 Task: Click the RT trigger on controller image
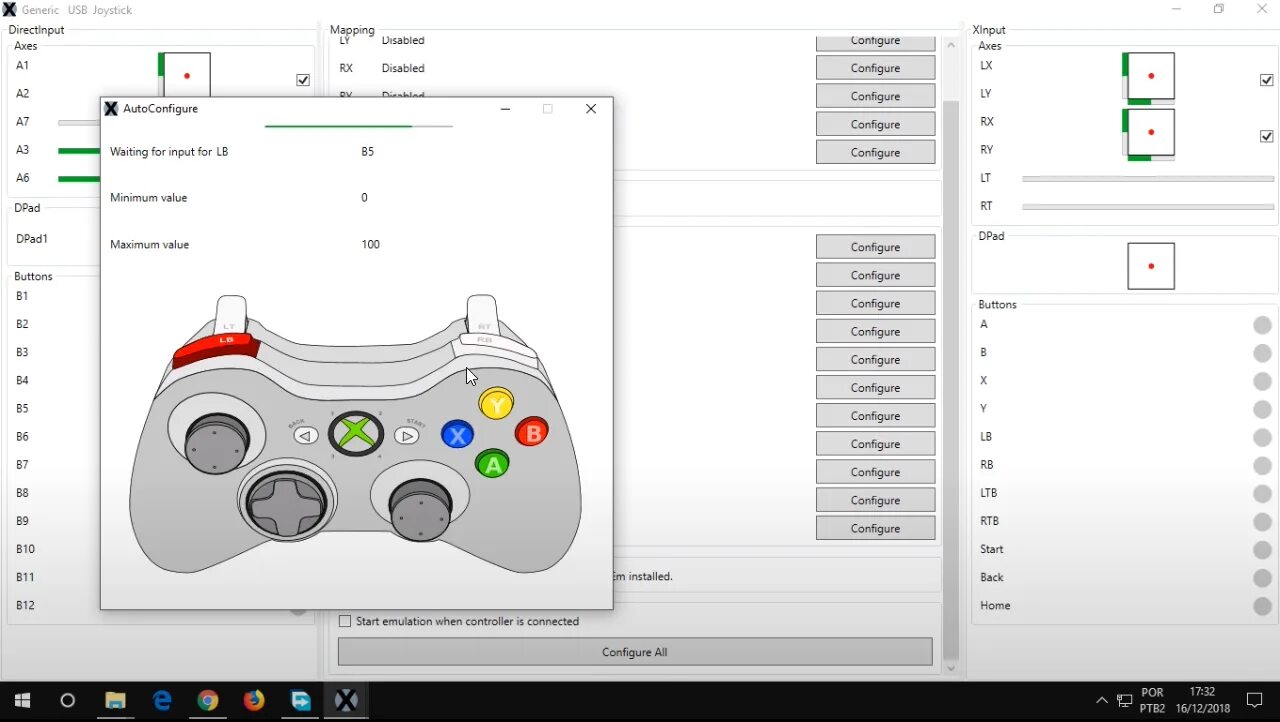click(482, 313)
